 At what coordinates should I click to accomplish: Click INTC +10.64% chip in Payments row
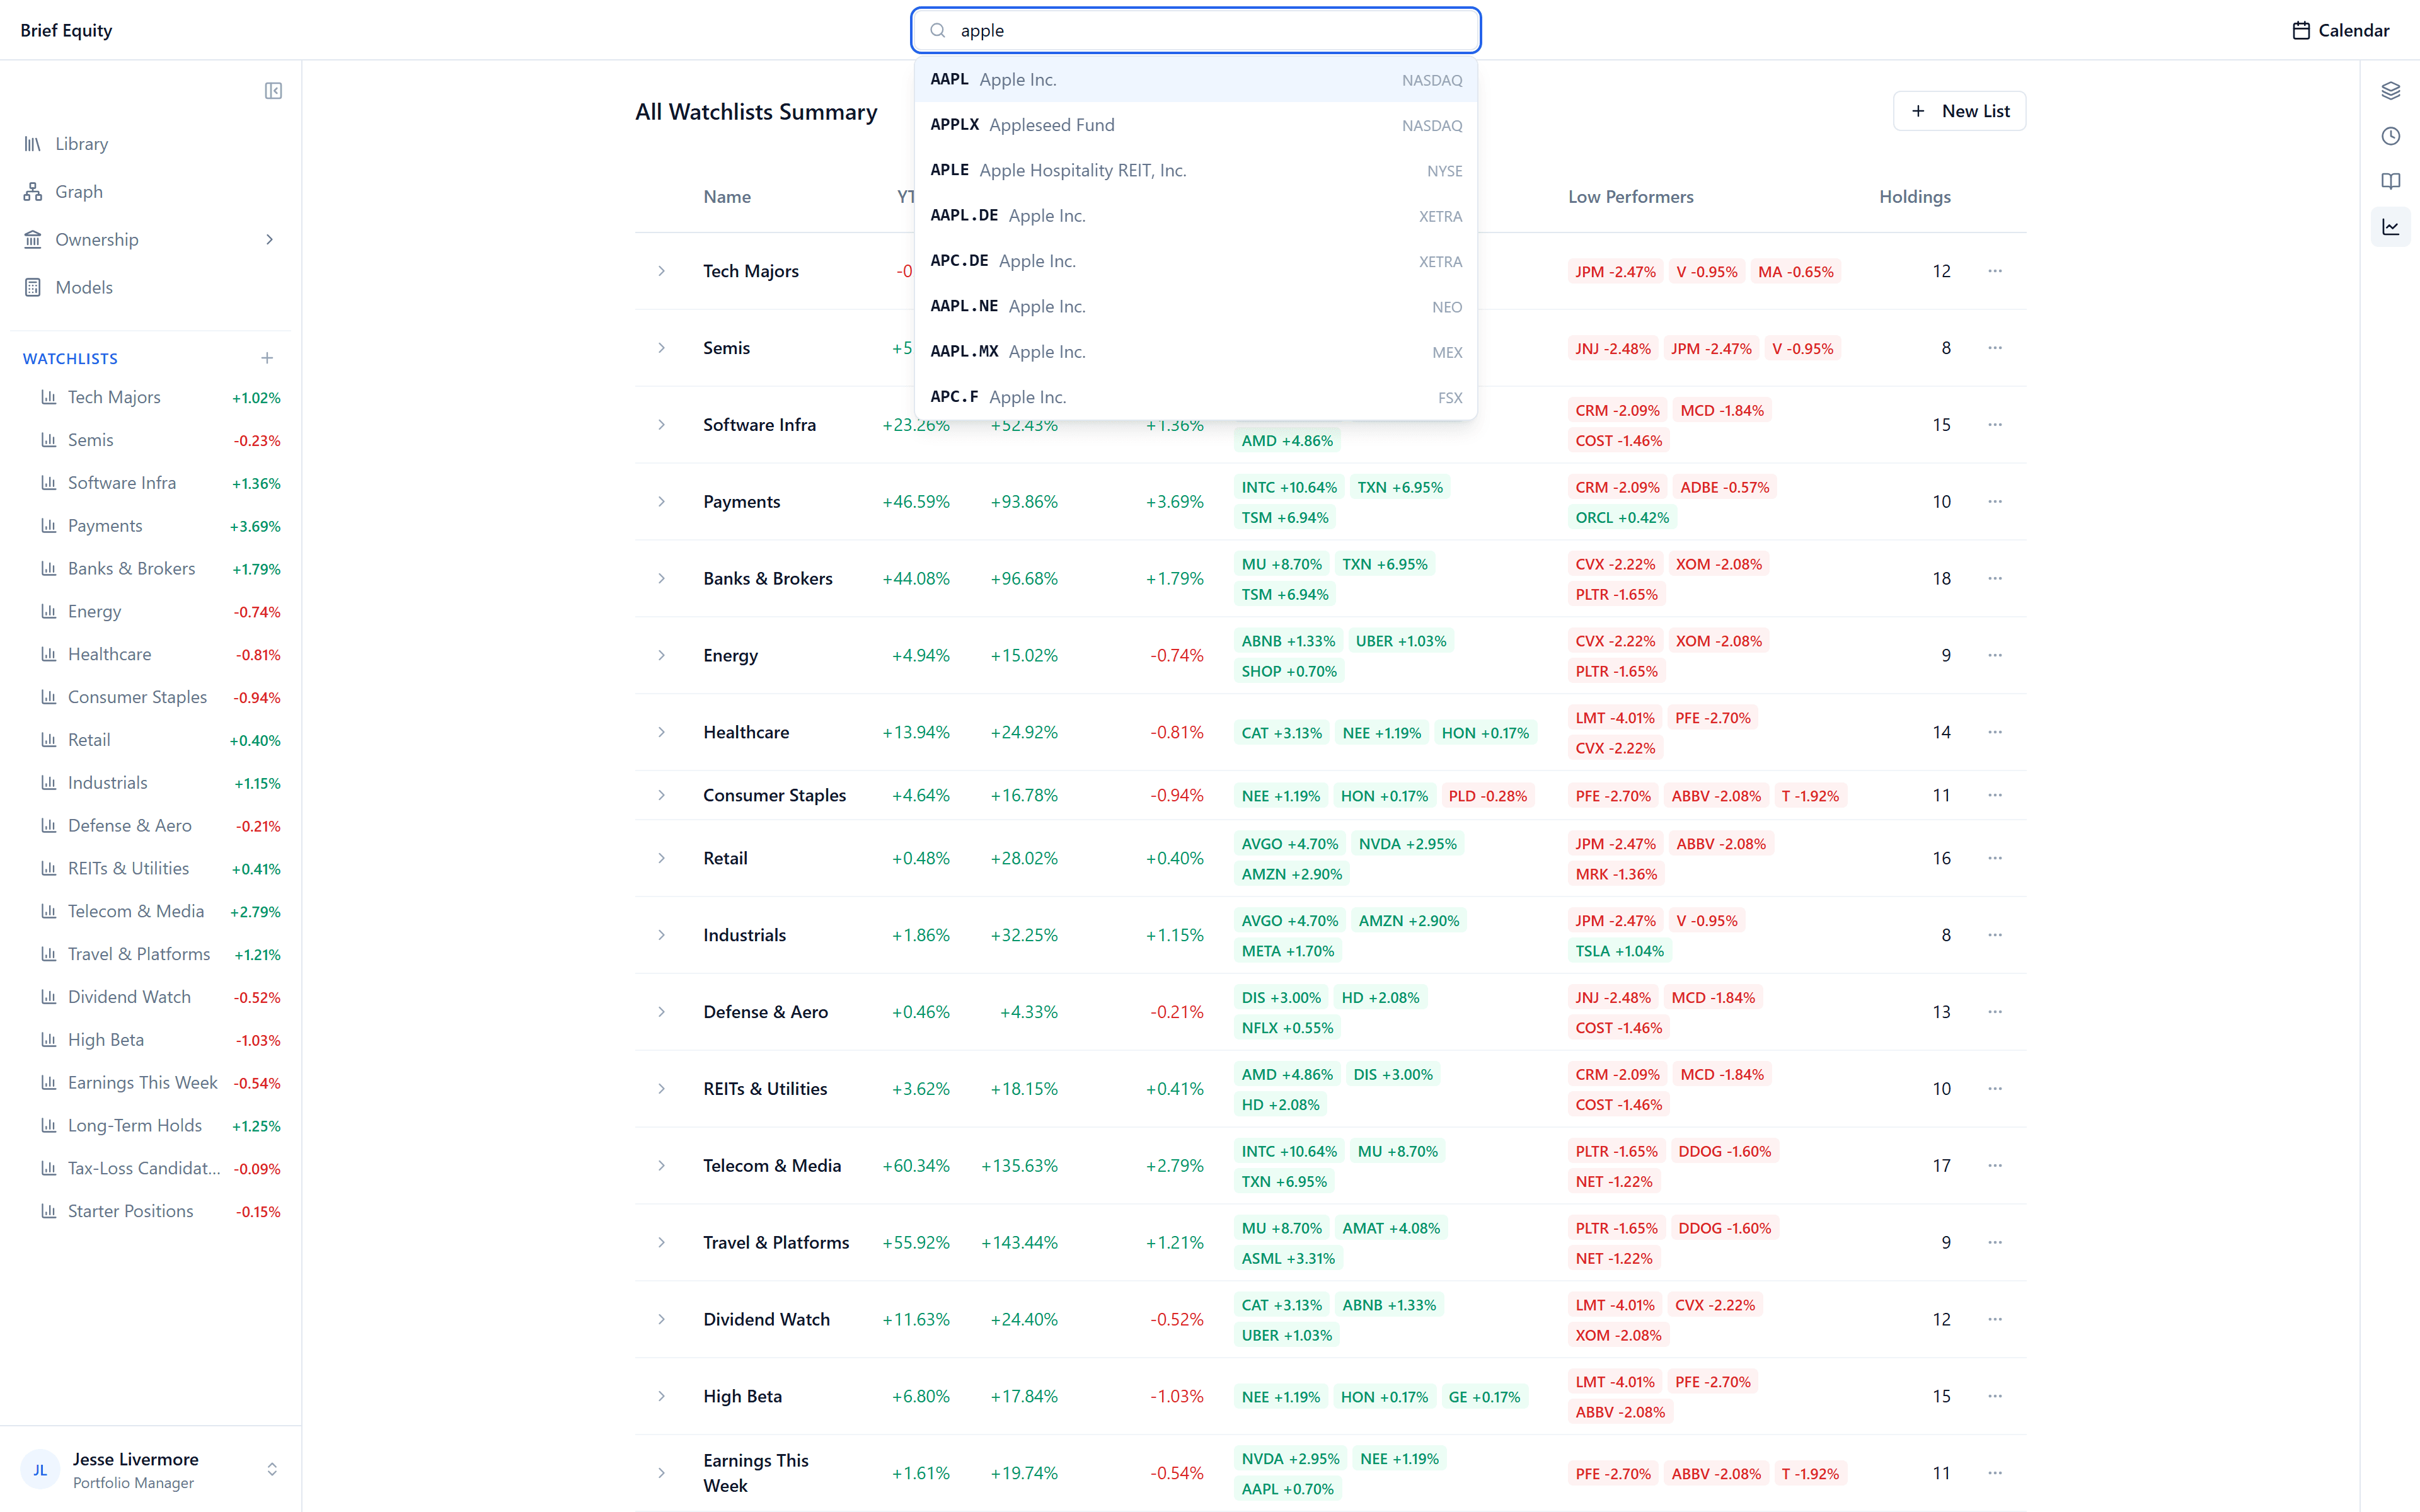coord(1289,488)
